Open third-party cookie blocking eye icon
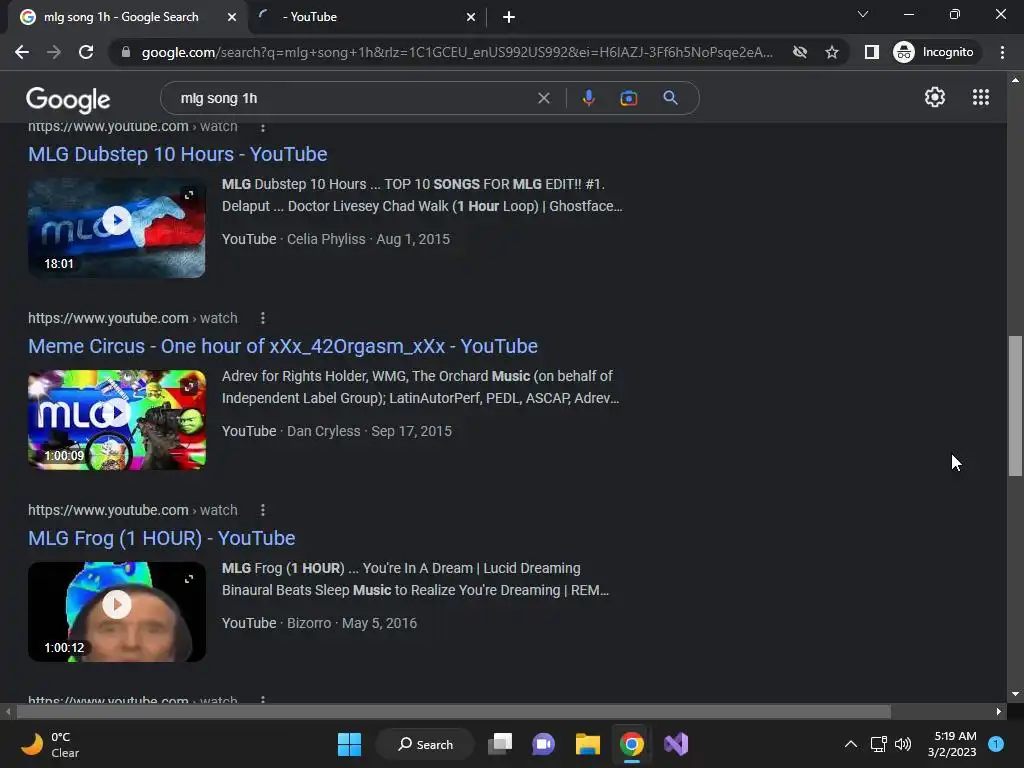 tap(799, 52)
